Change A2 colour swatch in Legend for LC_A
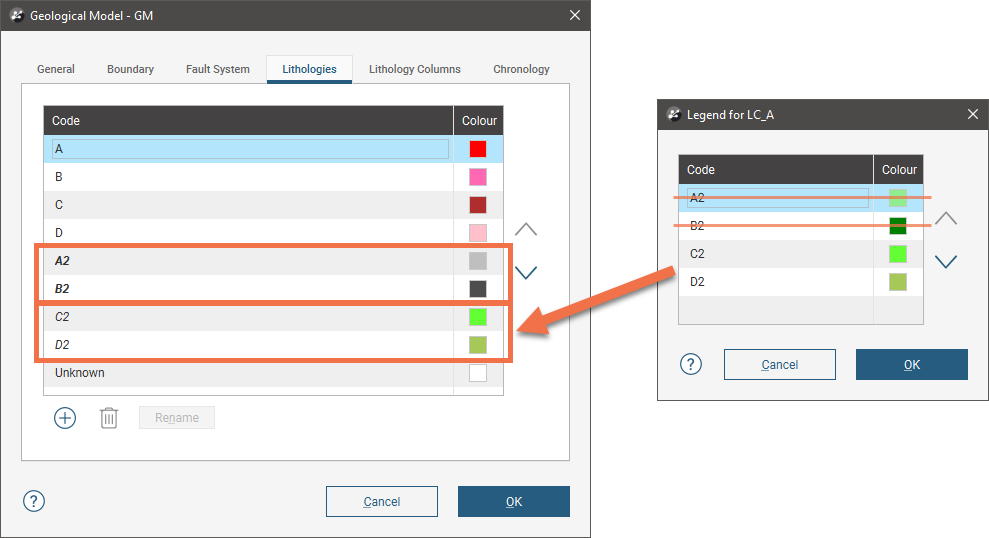 898,198
